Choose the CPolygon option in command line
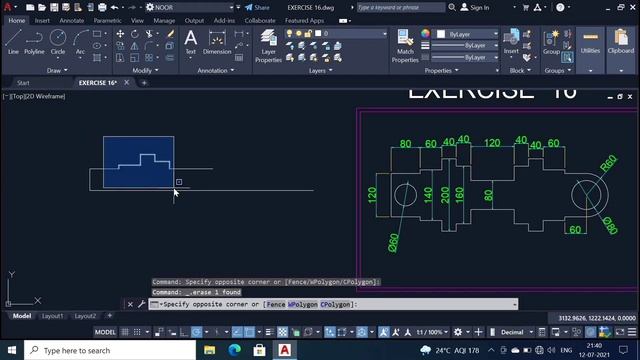 point(335,304)
